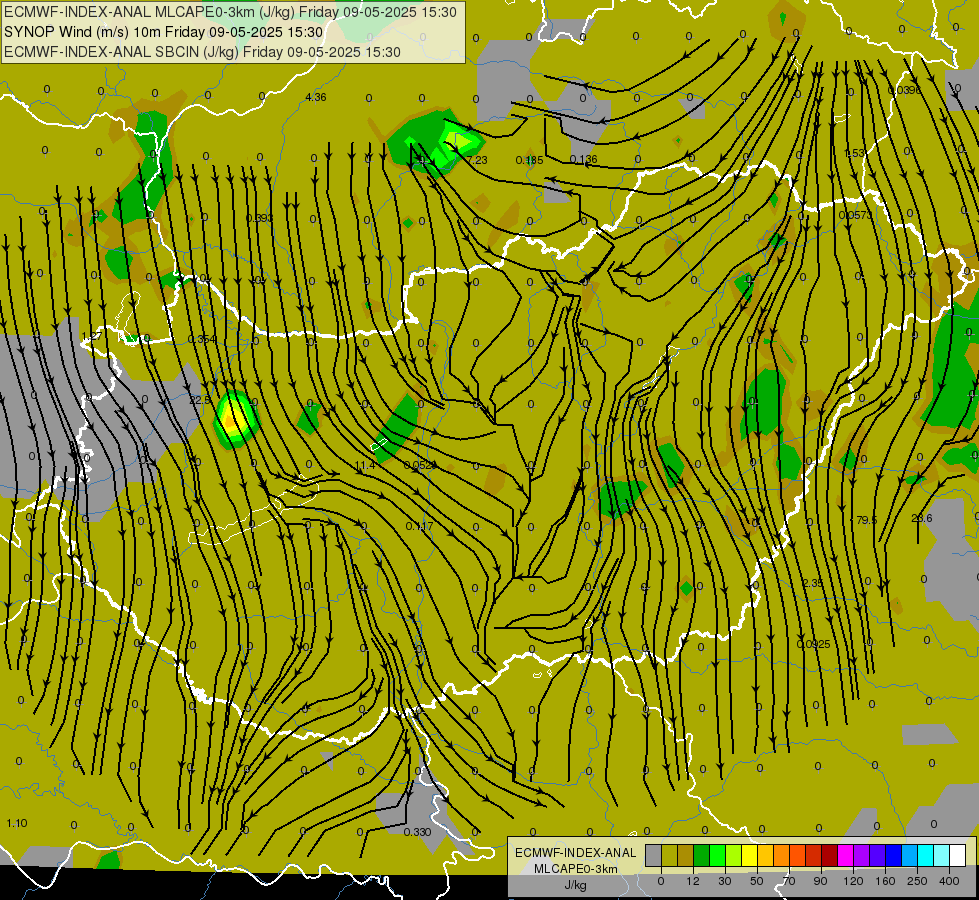Click the J/kg unit label in the legend
979x900 pixels.
575,885
